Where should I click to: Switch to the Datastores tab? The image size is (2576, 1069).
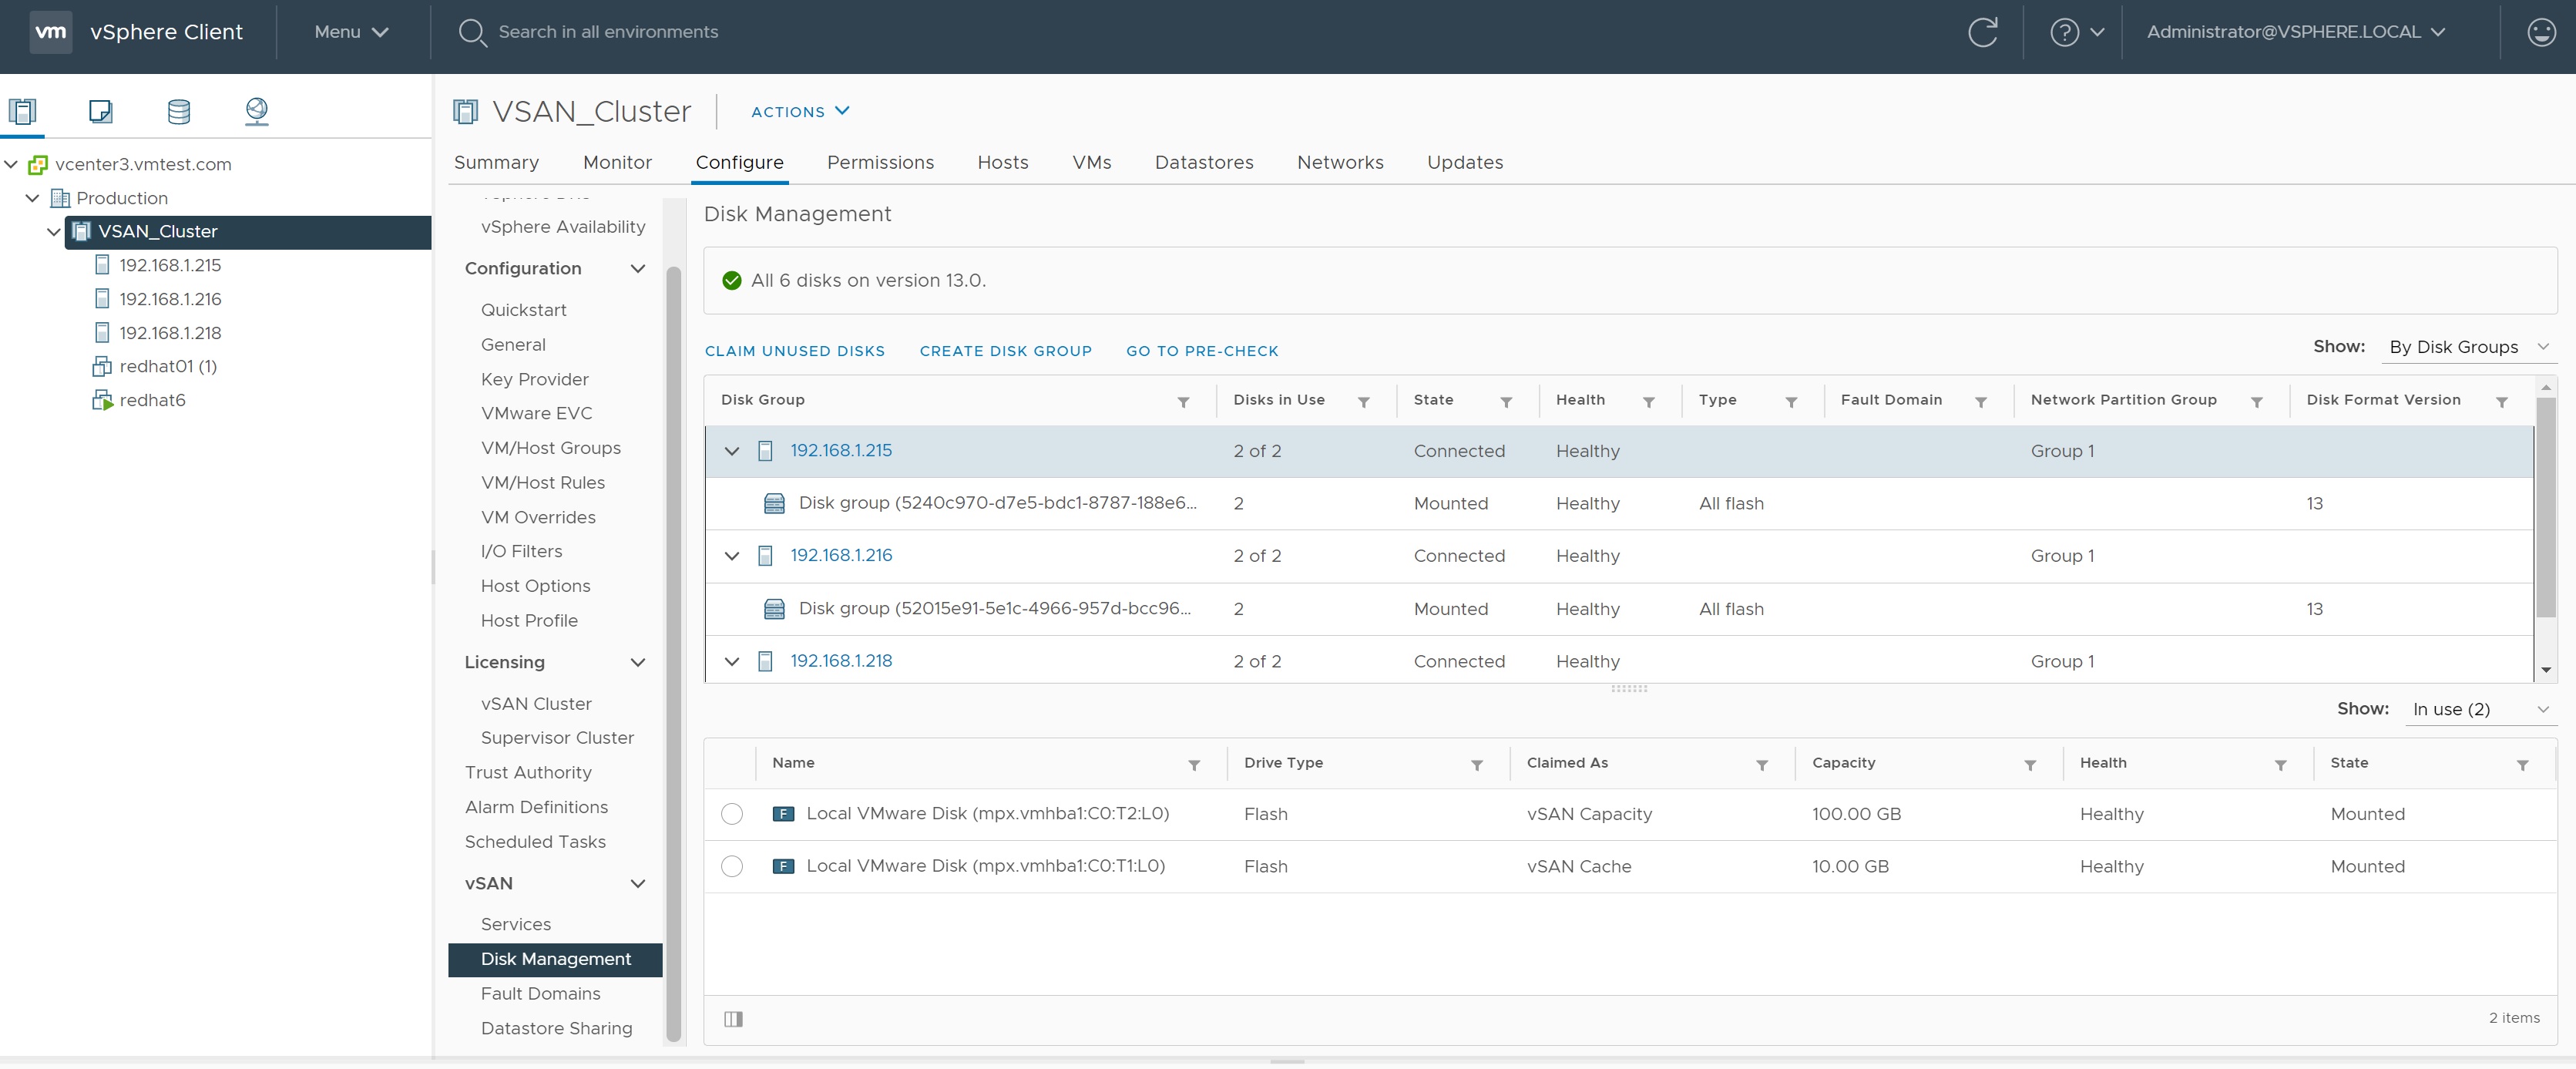pos(1203,162)
